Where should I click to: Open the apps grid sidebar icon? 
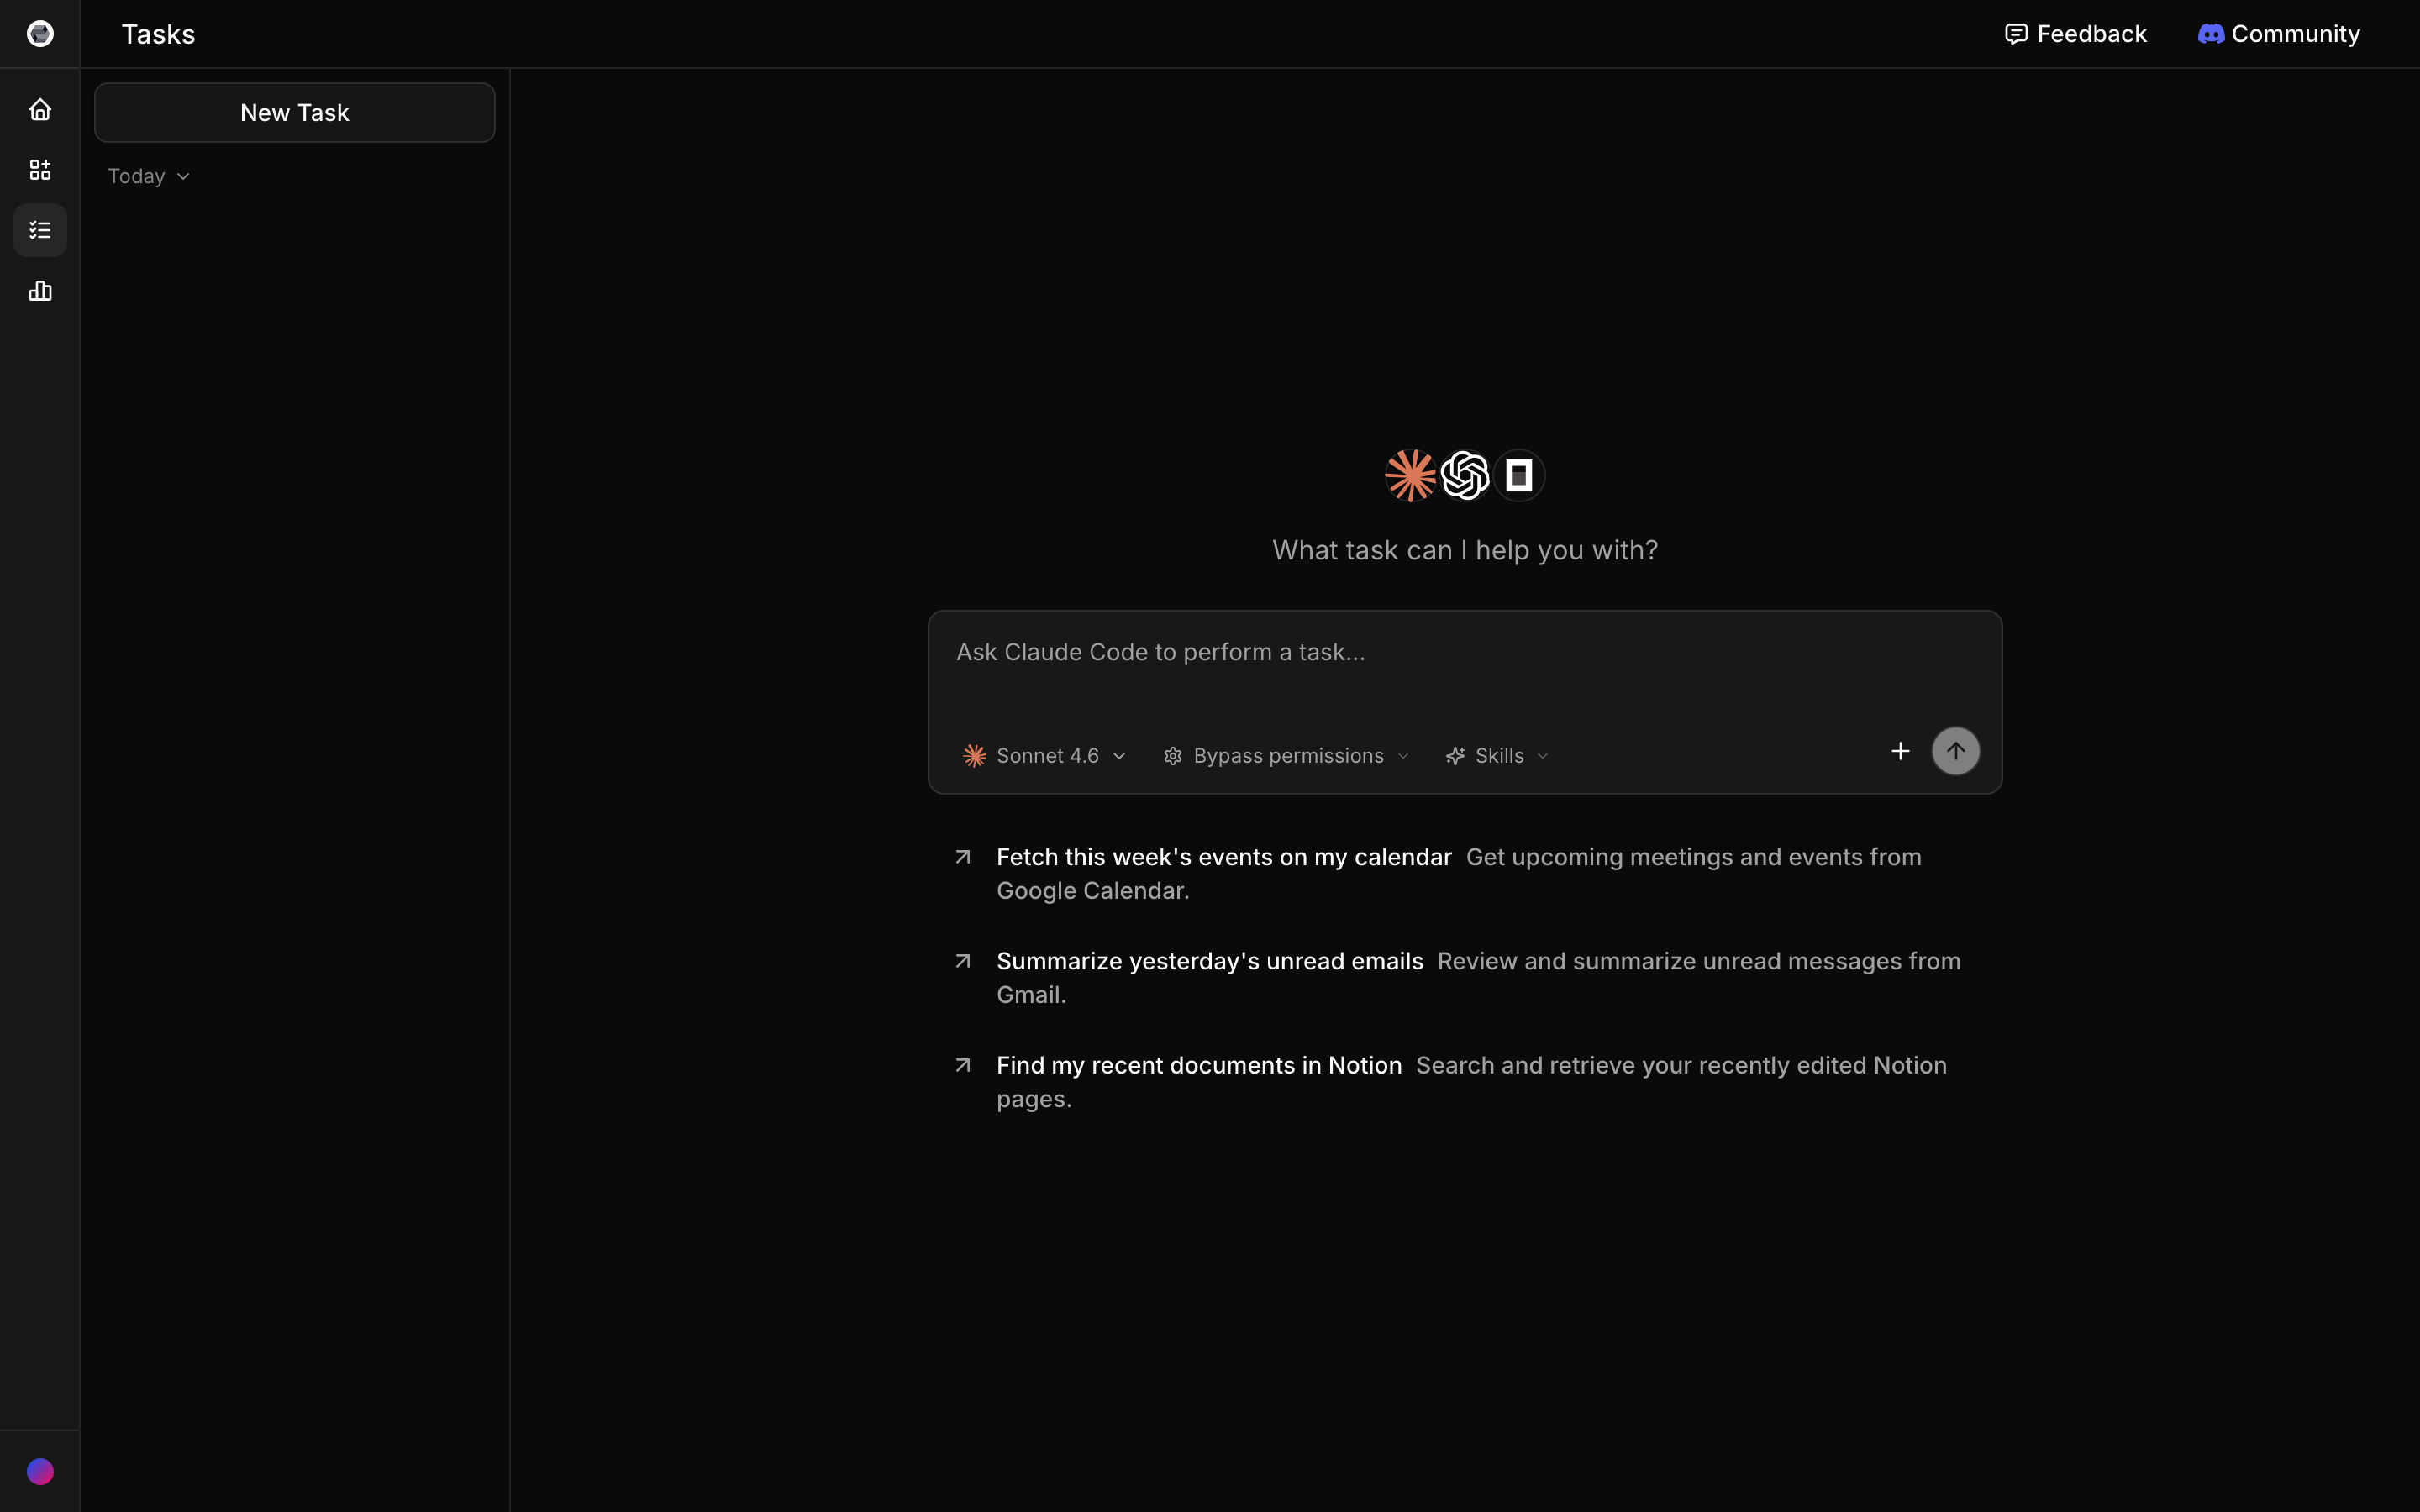coord(40,170)
